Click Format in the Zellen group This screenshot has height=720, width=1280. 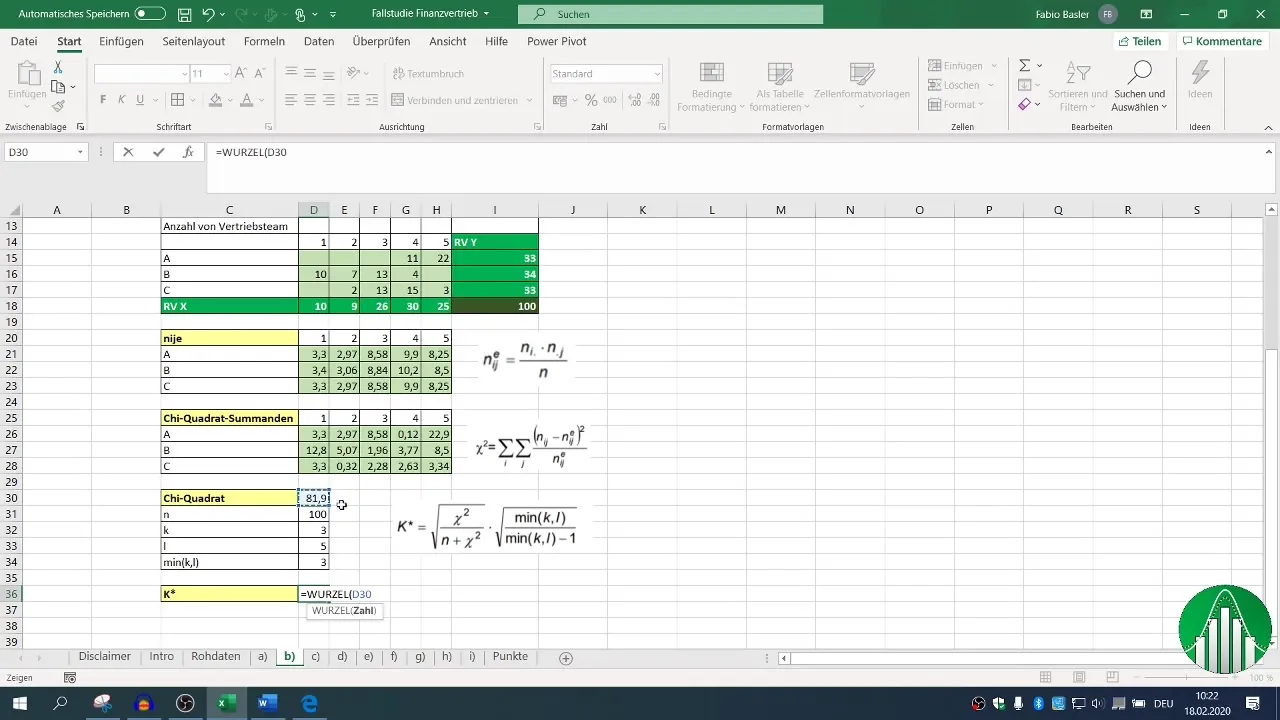(955, 104)
